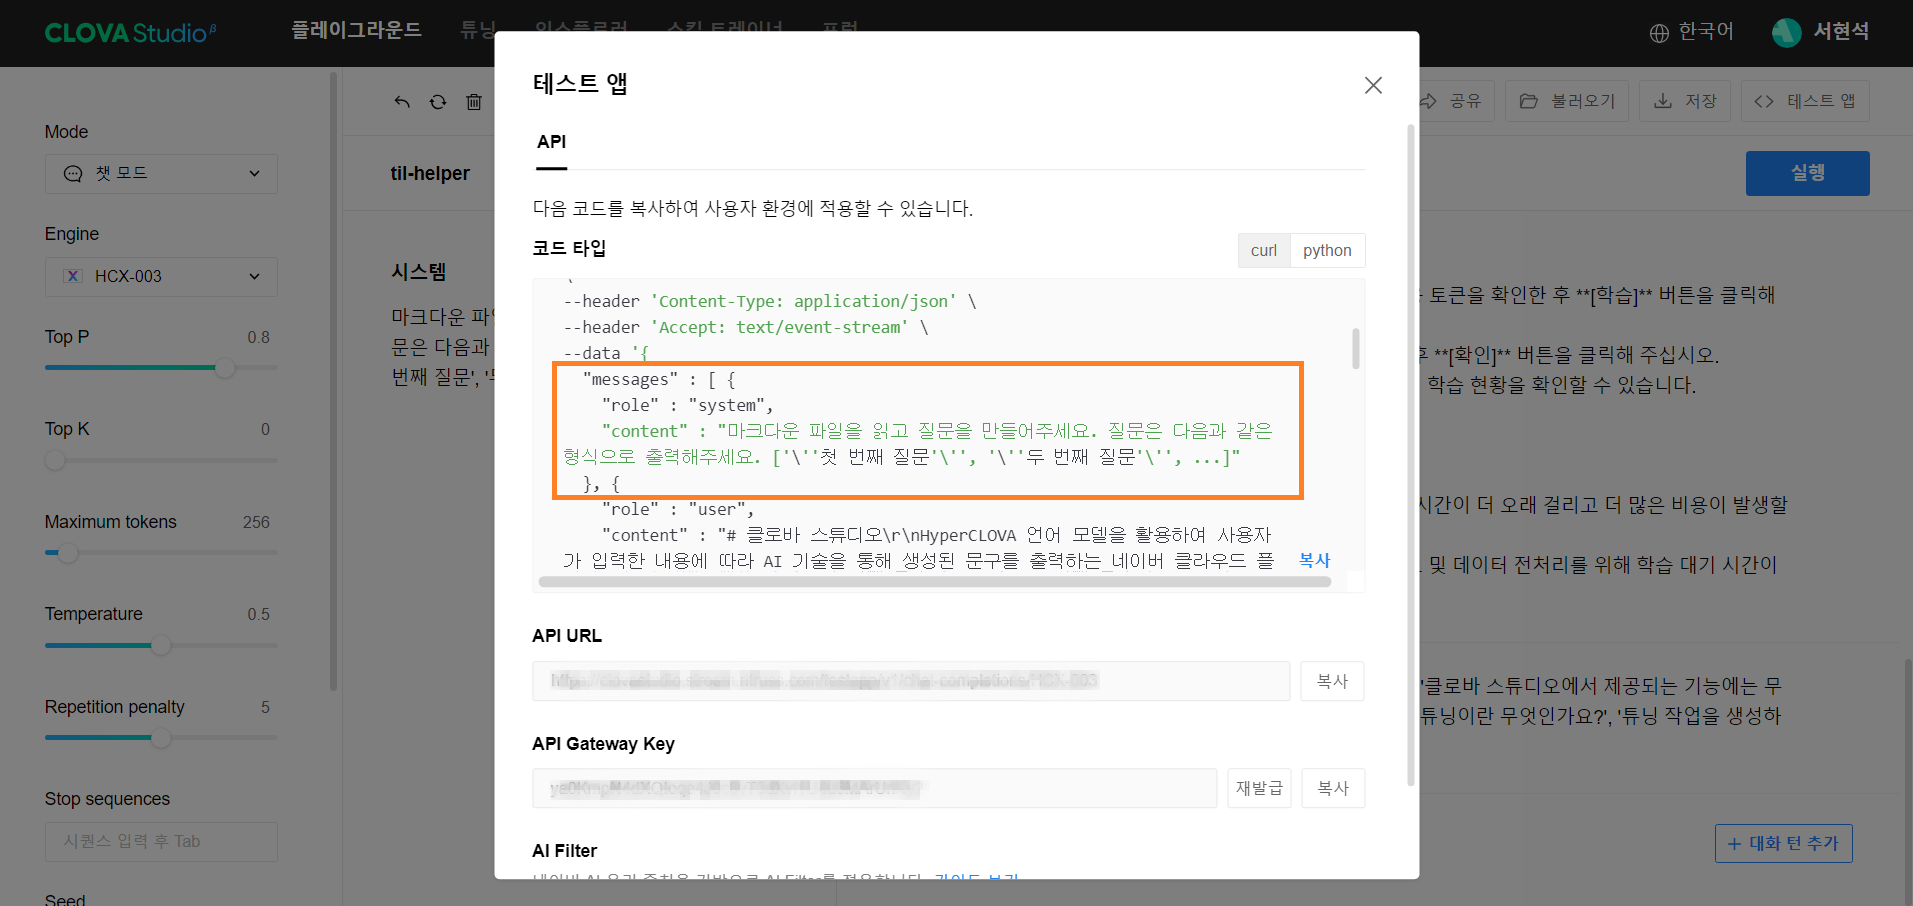Click the chat bubble icon in Mode
1913x906 pixels.
[x=73, y=174]
